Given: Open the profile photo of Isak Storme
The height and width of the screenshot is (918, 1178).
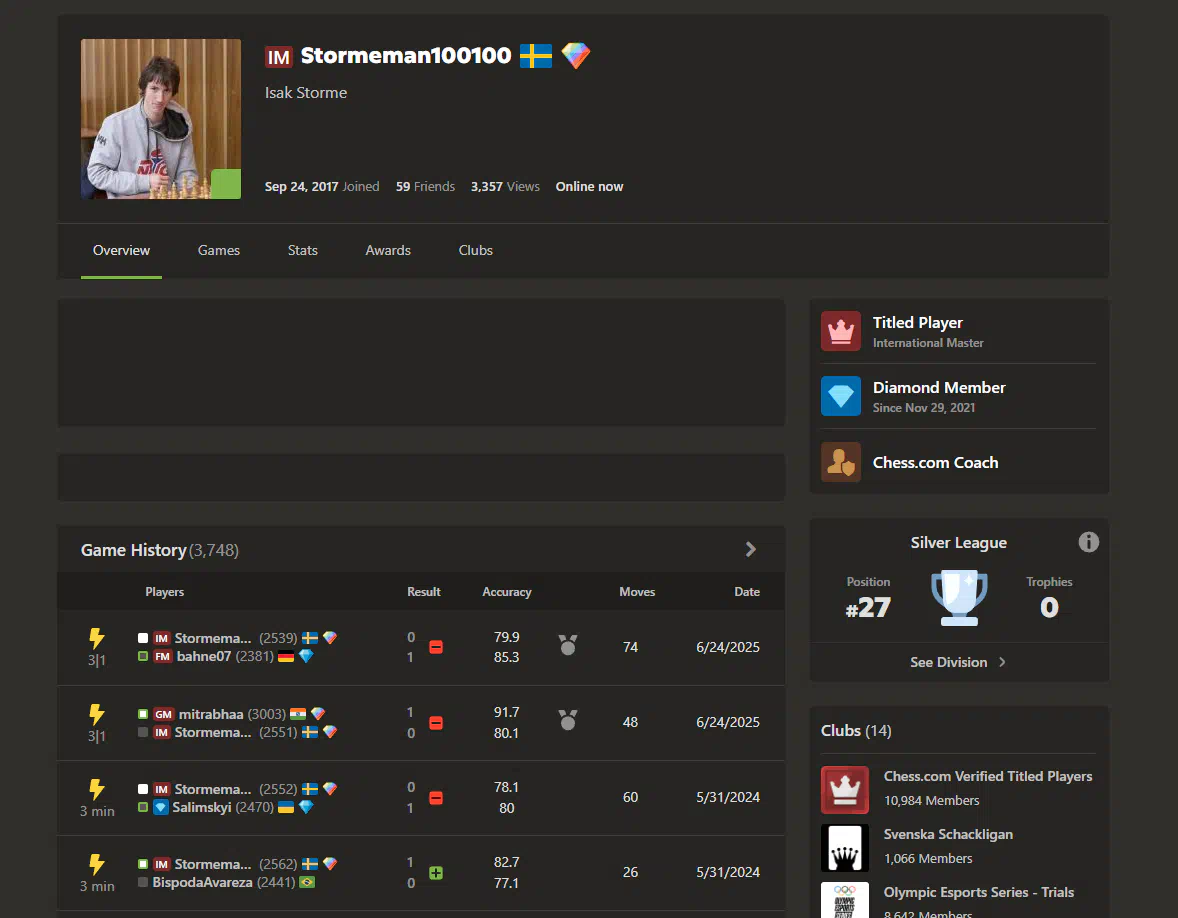Looking at the screenshot, I should (161, 119).
